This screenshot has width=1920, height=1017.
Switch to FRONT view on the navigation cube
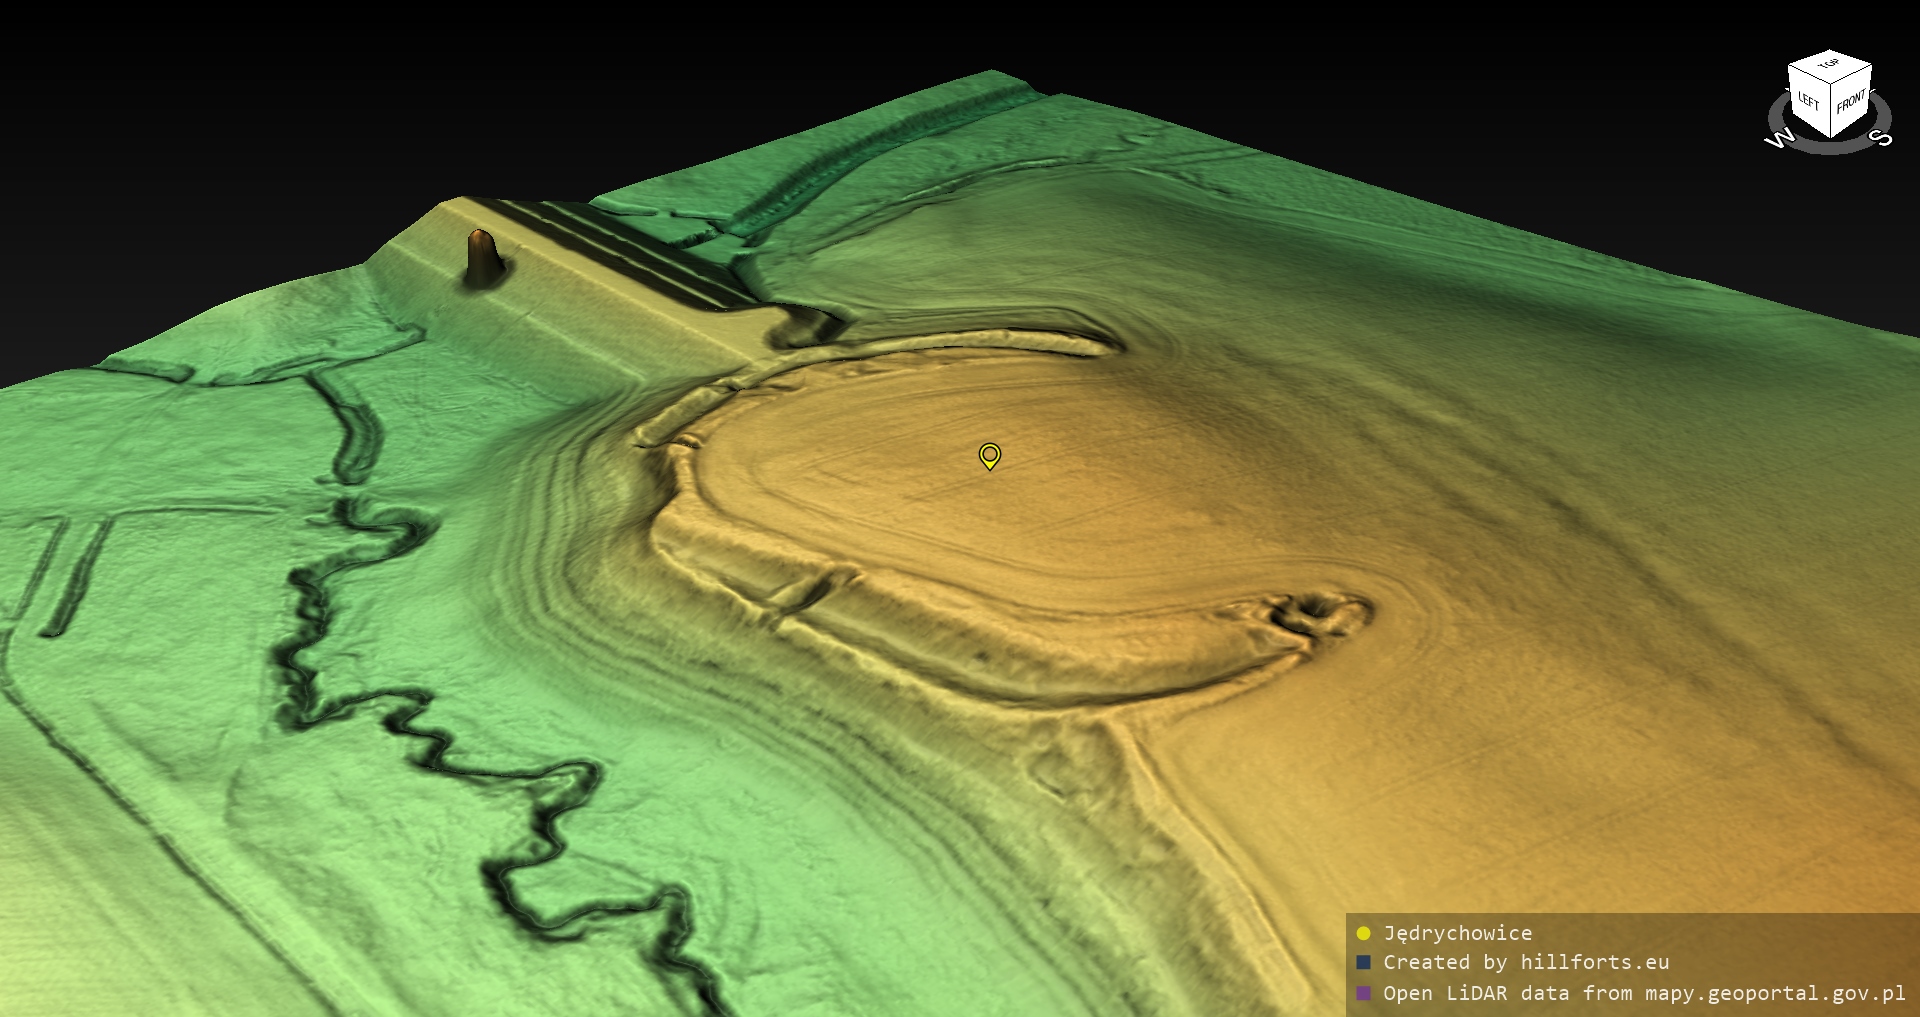coord(1851,101)
